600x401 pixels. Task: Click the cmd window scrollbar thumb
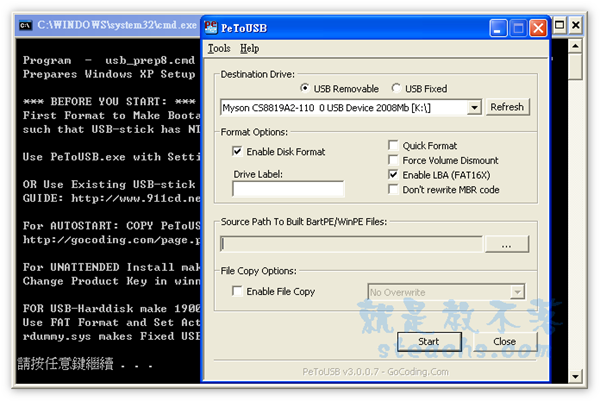point(575,67)
